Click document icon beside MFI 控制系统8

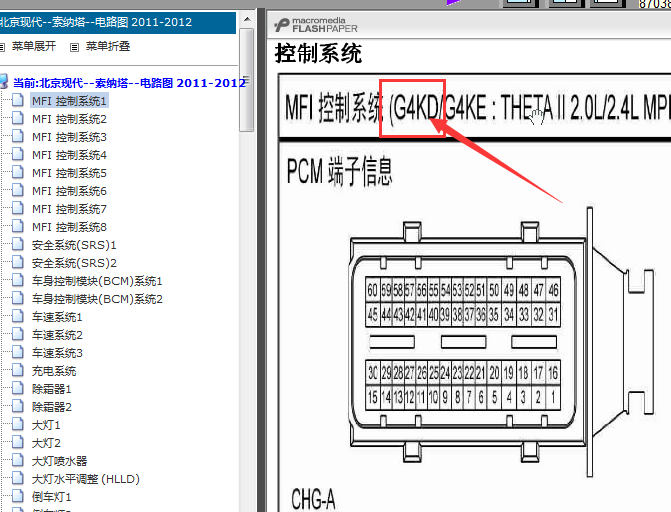pyautogui.click(x=18, y=226)
